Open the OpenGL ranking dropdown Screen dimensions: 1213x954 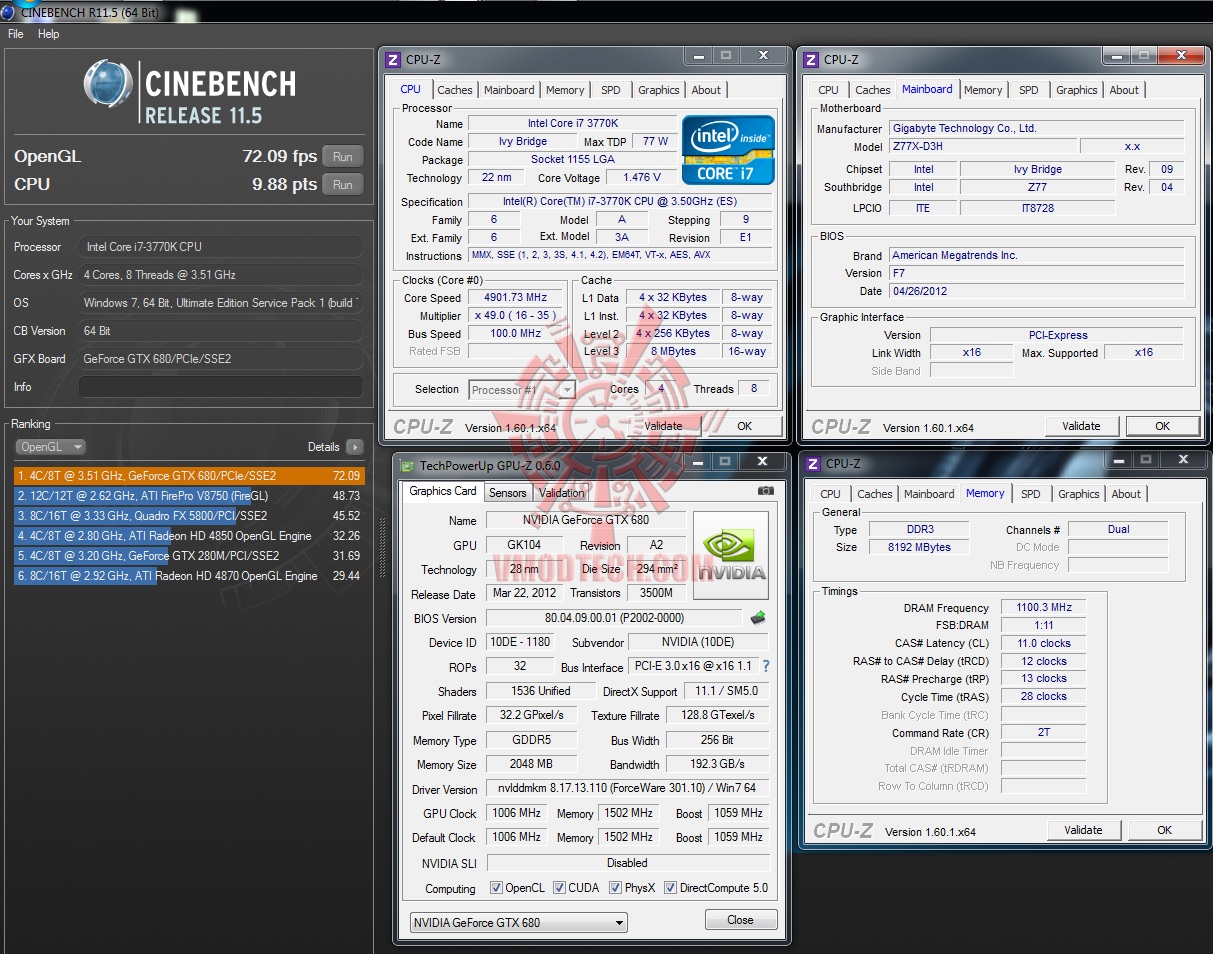[x=51, y=447]
